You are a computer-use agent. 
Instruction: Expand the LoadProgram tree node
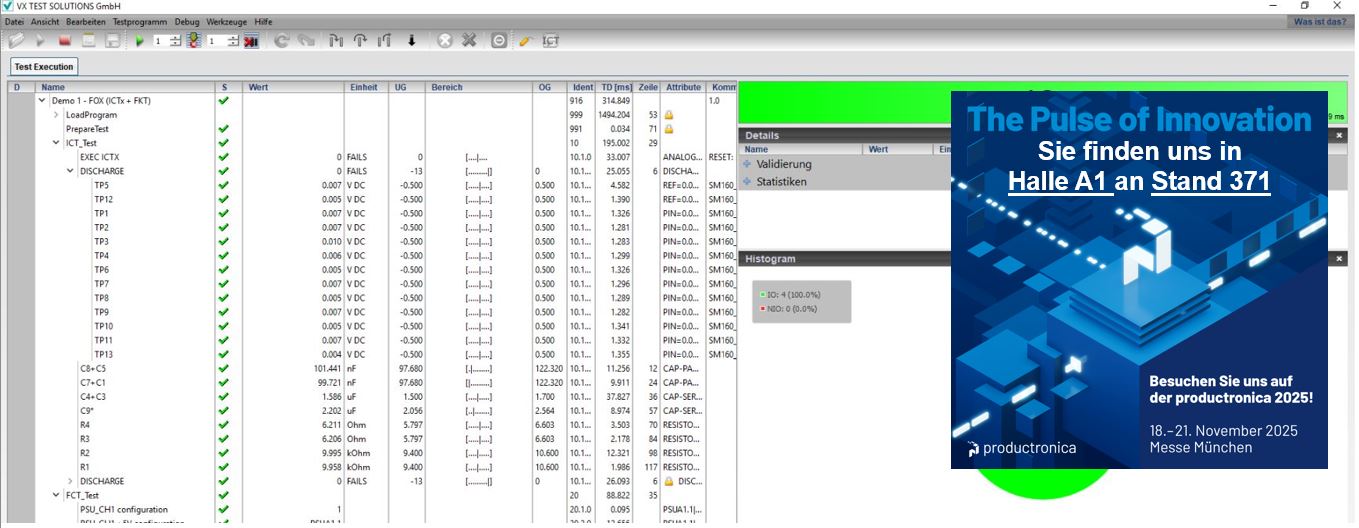point(56,115)
